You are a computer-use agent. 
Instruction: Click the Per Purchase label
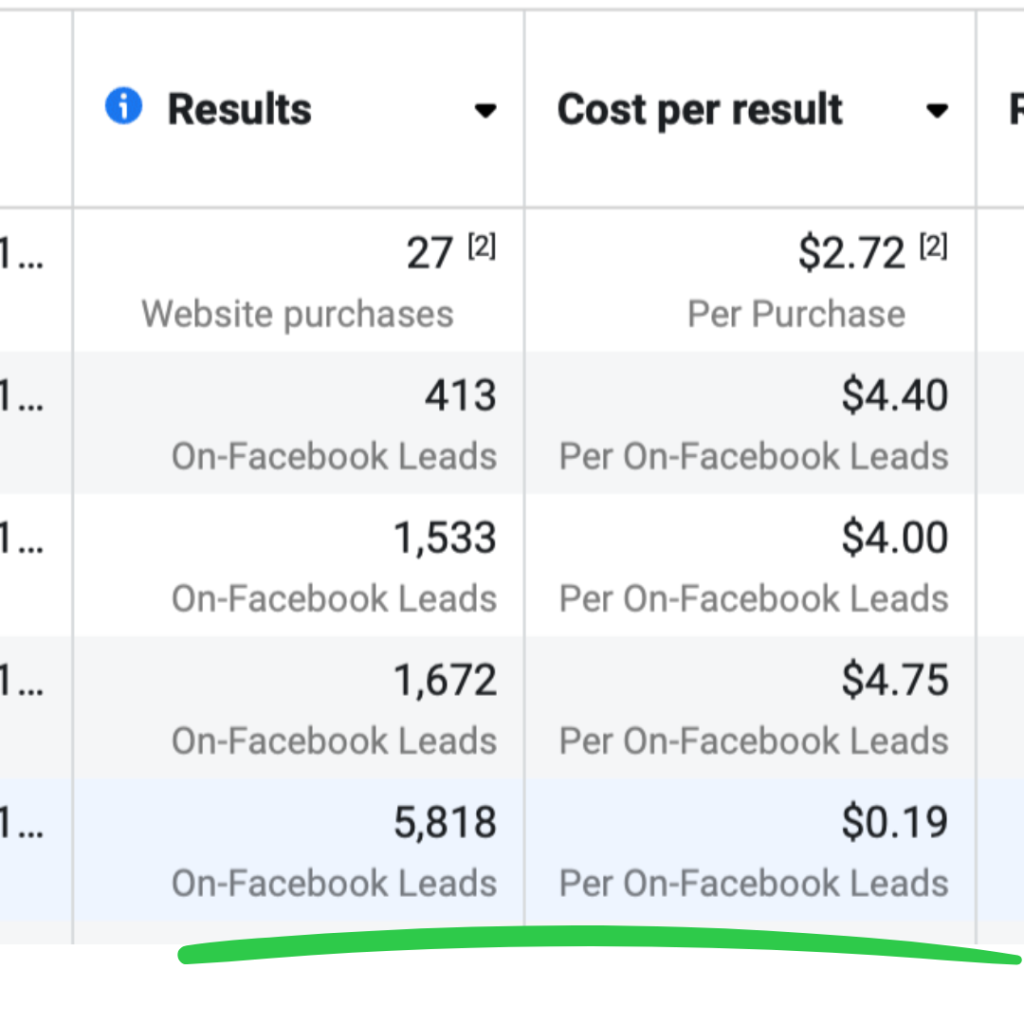tap(797, 315)
